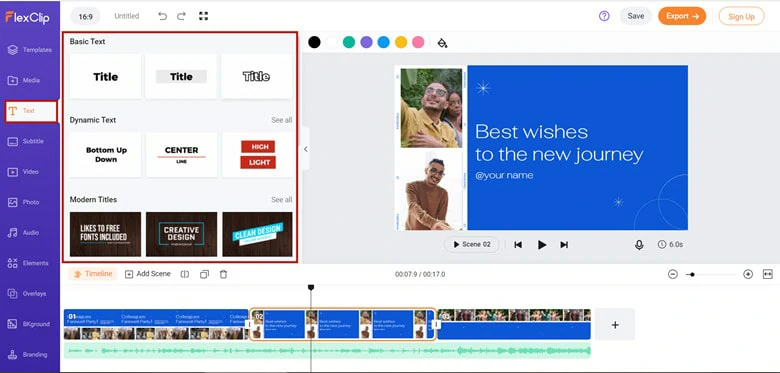Click the microphone voiceover icon
Image resolution: width=780 pixels, height=373 pixels.
coord(639,245)
